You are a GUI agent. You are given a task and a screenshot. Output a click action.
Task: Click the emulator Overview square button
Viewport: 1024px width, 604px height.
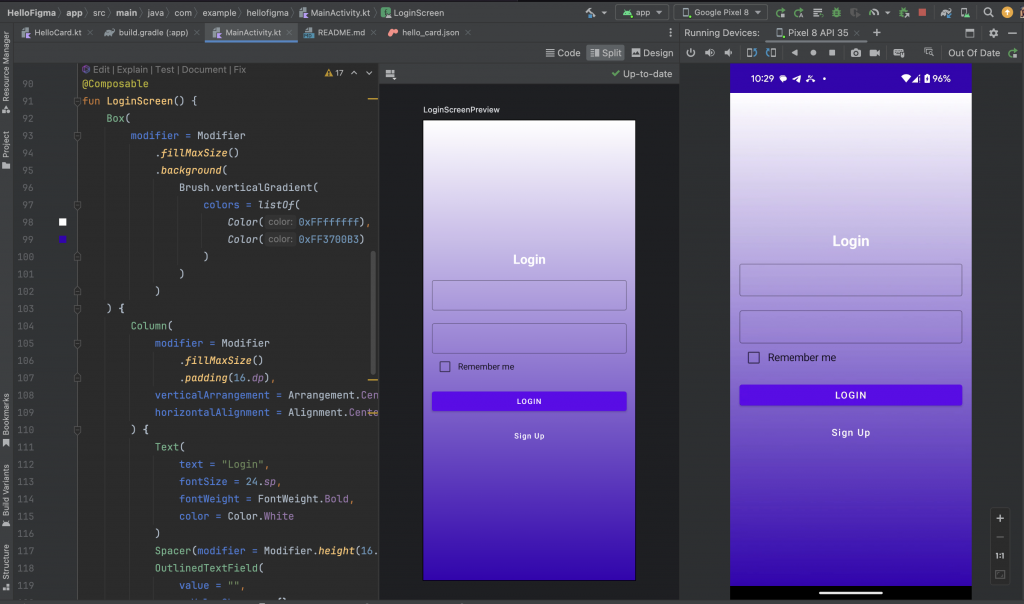[x=832, y=53]
